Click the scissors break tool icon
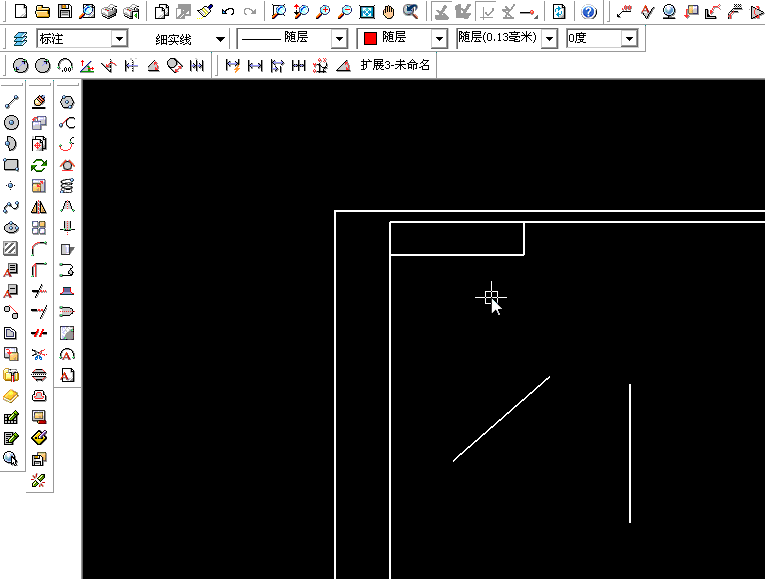The height and width of the screenshot is (579, 765). point(39,354)
